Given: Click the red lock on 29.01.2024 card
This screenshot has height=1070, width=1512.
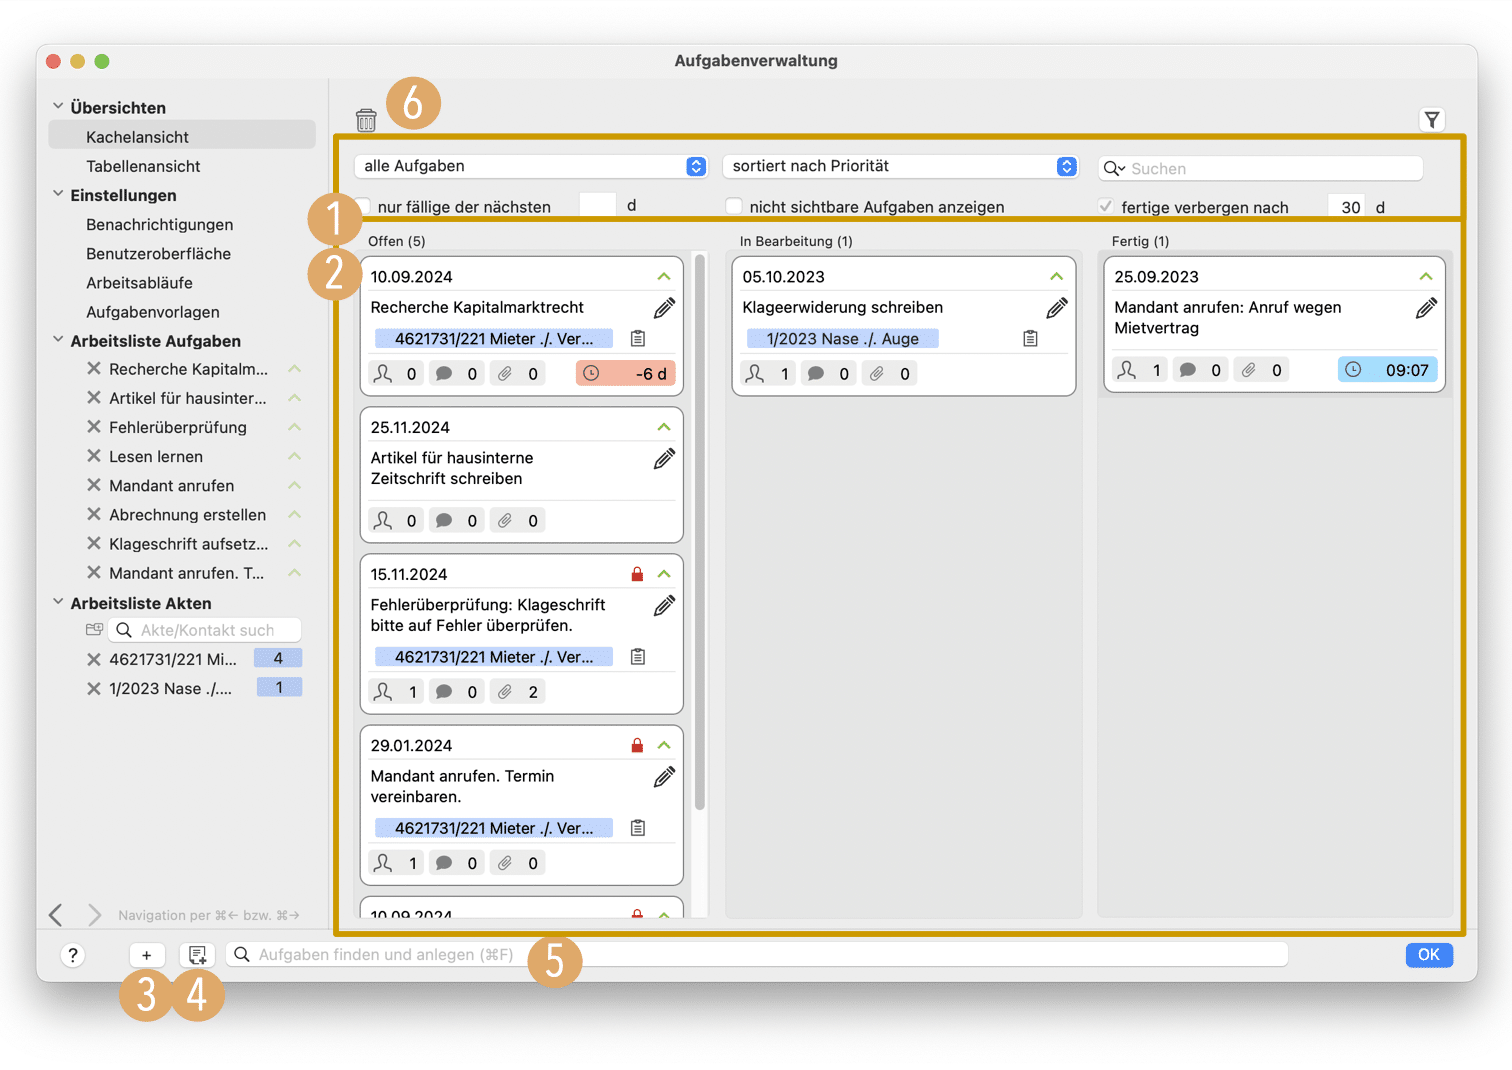Looking at the screenshot, I should pos(637,745).
